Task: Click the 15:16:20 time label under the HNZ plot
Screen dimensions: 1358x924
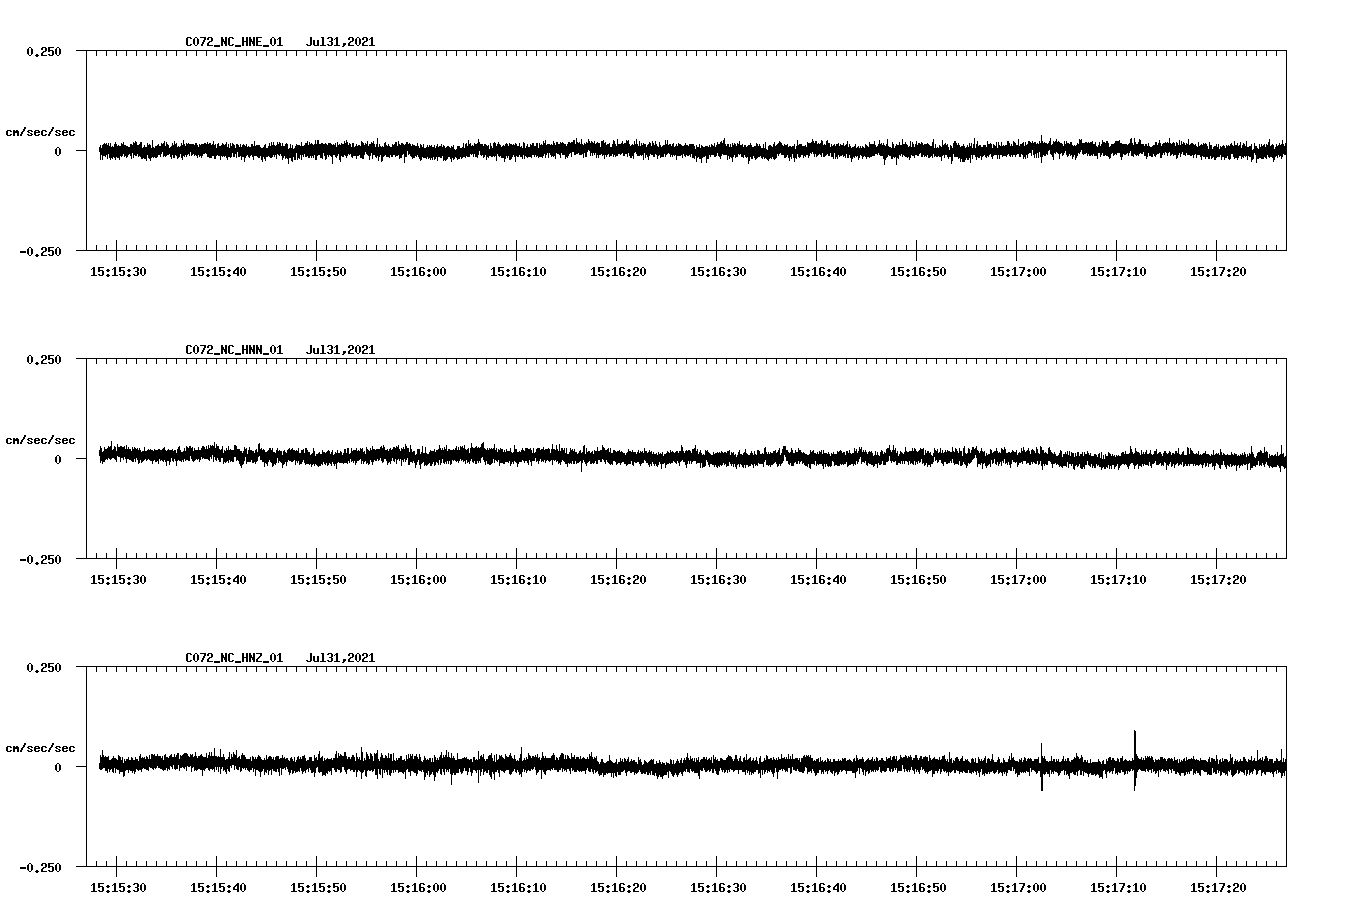Action: click(x=618, y=888)
